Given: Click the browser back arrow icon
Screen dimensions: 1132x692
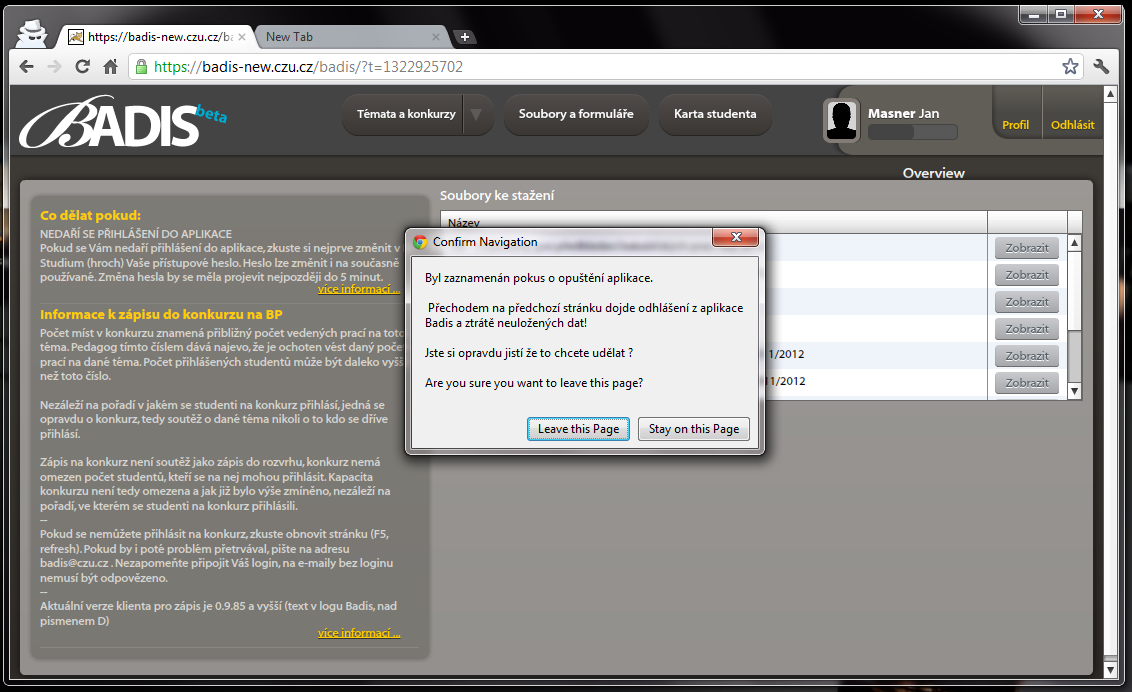Looking at the screenshot, I should pyautogui.click(x=27, y=67).
